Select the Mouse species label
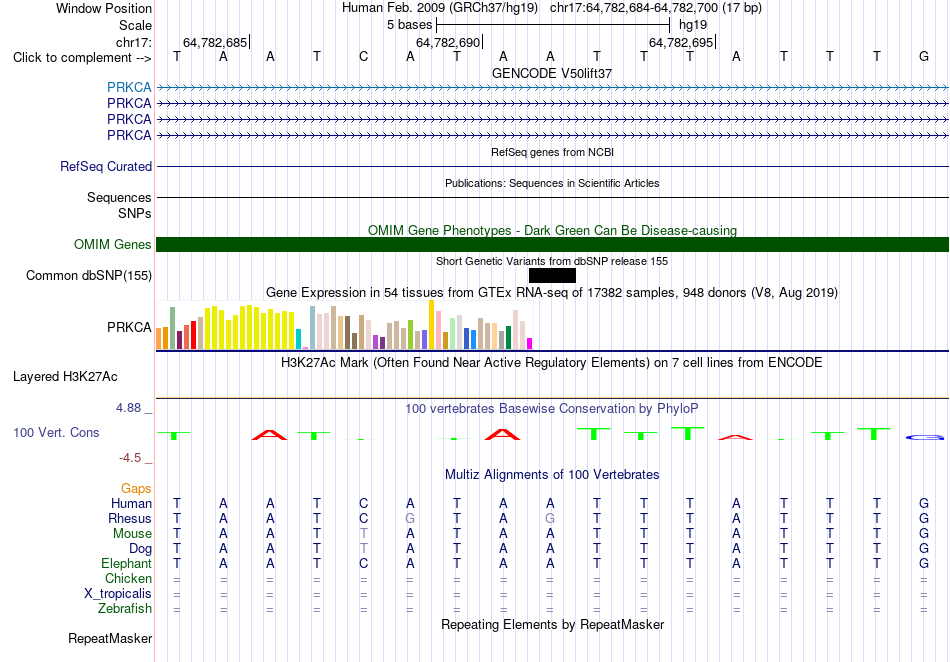950x662 pixels. [x=132, y=534]
